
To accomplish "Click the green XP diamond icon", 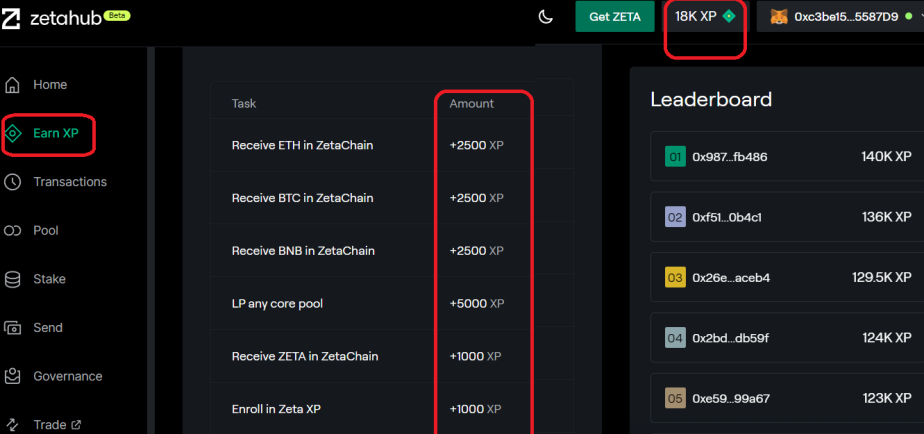I will (x=730, y=17).
